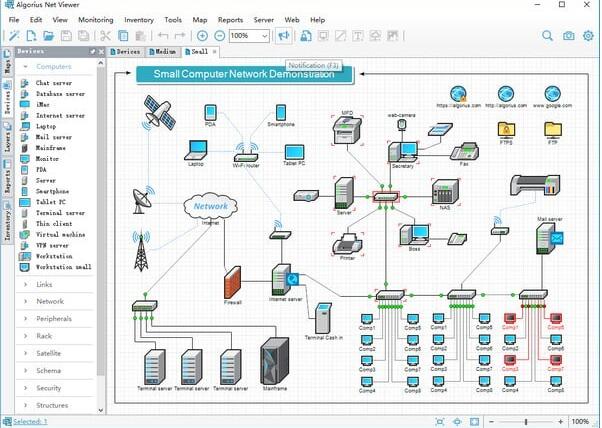Select Chat server in device list
The height and width of the screenshot is (428, 602).
(x=56, y=83)
